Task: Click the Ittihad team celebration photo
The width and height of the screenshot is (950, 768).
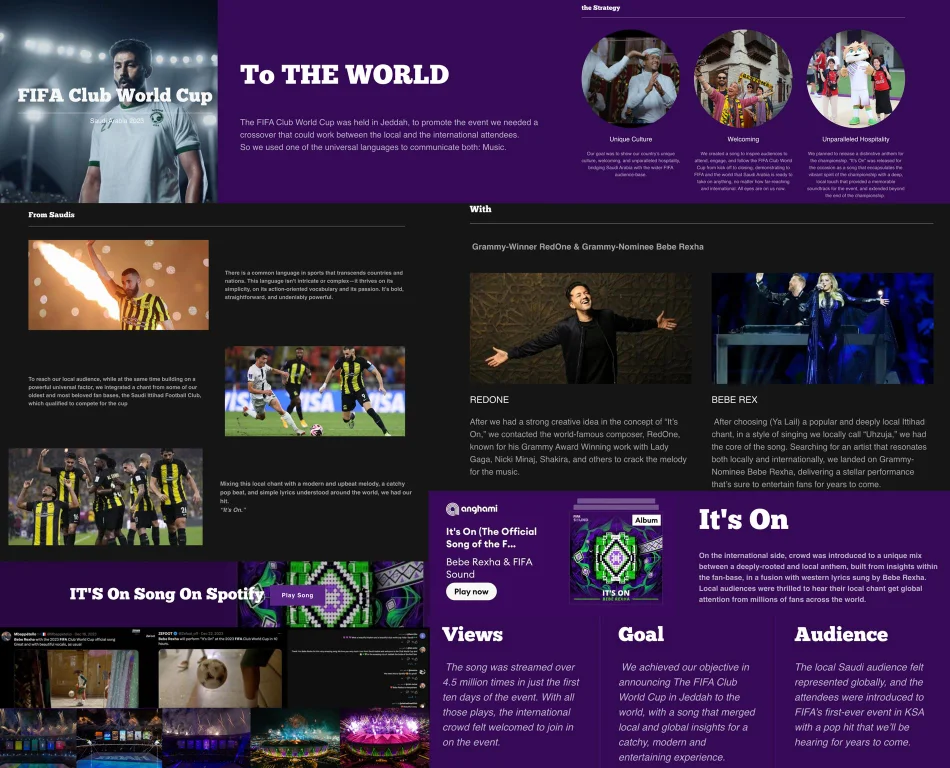Action: point(105,497)
